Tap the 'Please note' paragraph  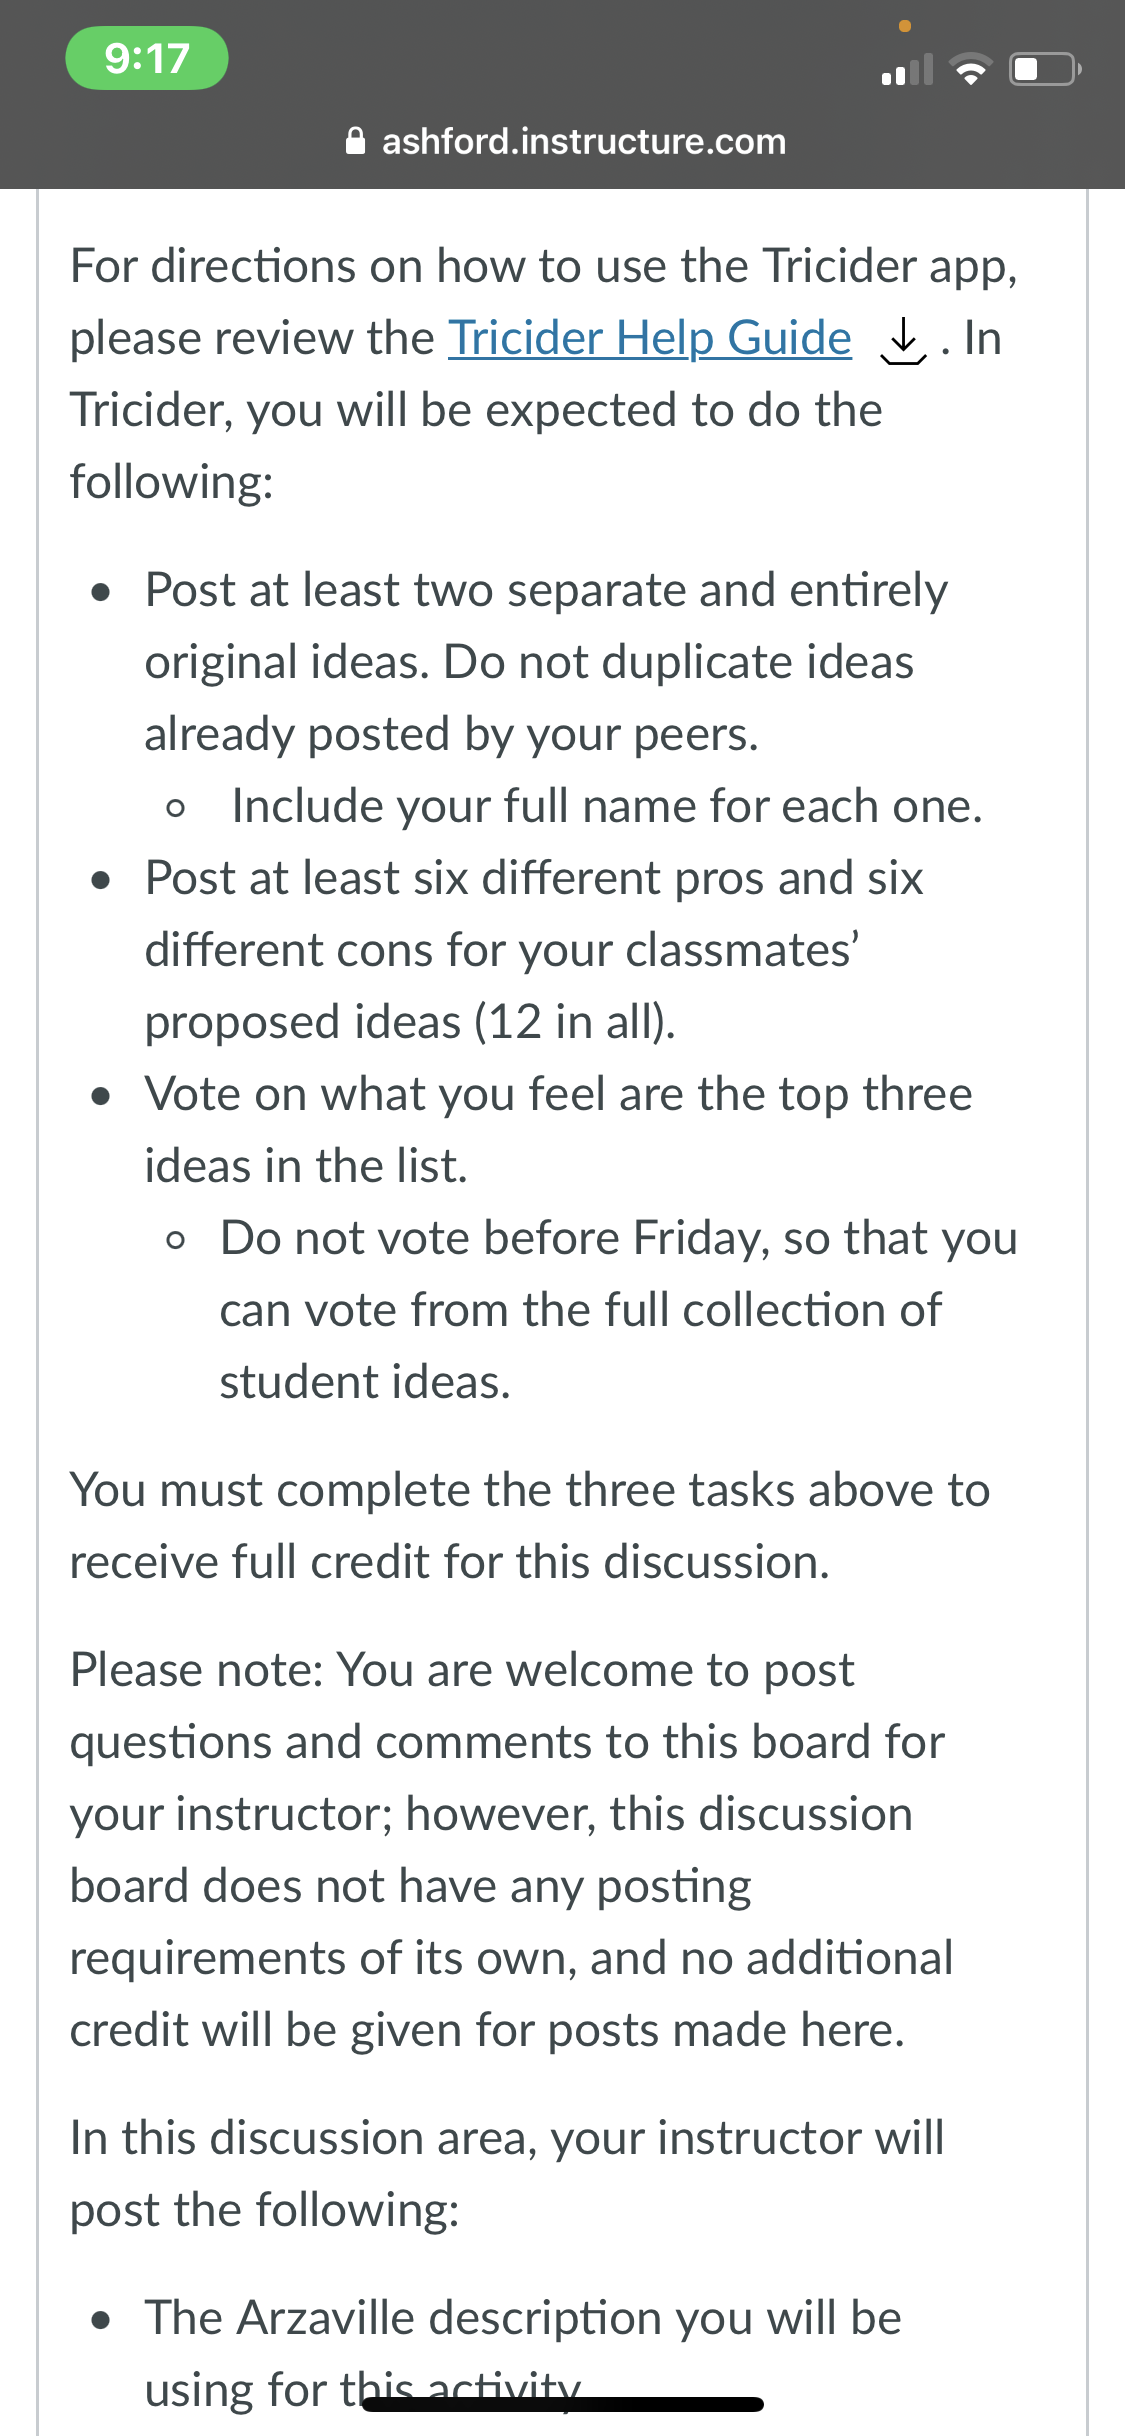click(511, 1850)
